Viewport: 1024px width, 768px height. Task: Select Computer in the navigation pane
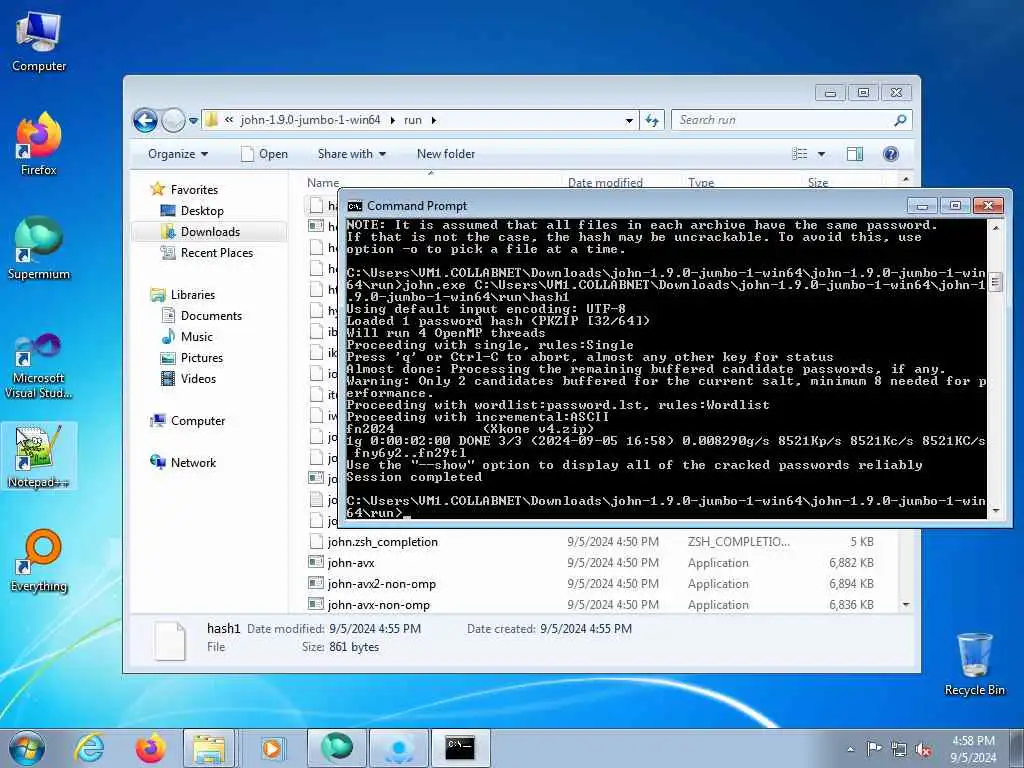[x=197, y=421]
